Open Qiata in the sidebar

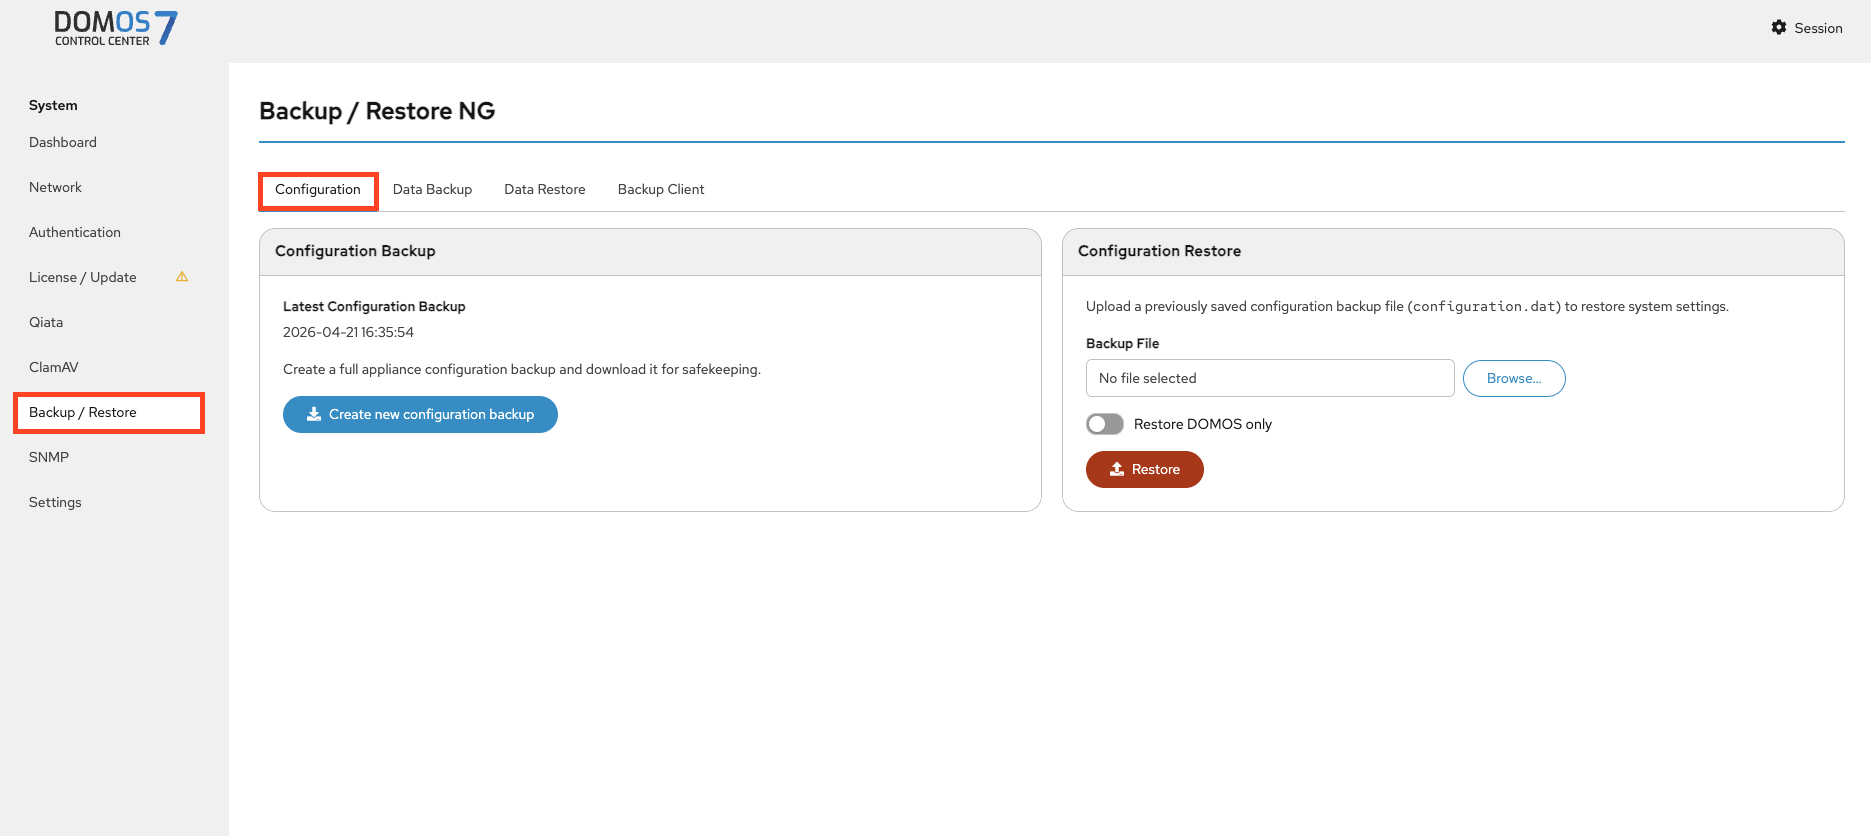click(x=46, y=323)
